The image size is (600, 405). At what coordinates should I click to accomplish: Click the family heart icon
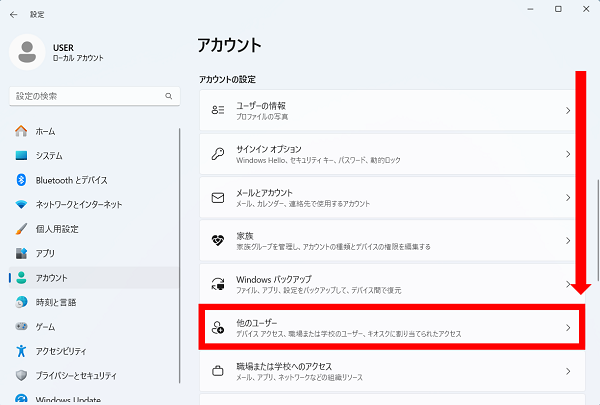218,241
